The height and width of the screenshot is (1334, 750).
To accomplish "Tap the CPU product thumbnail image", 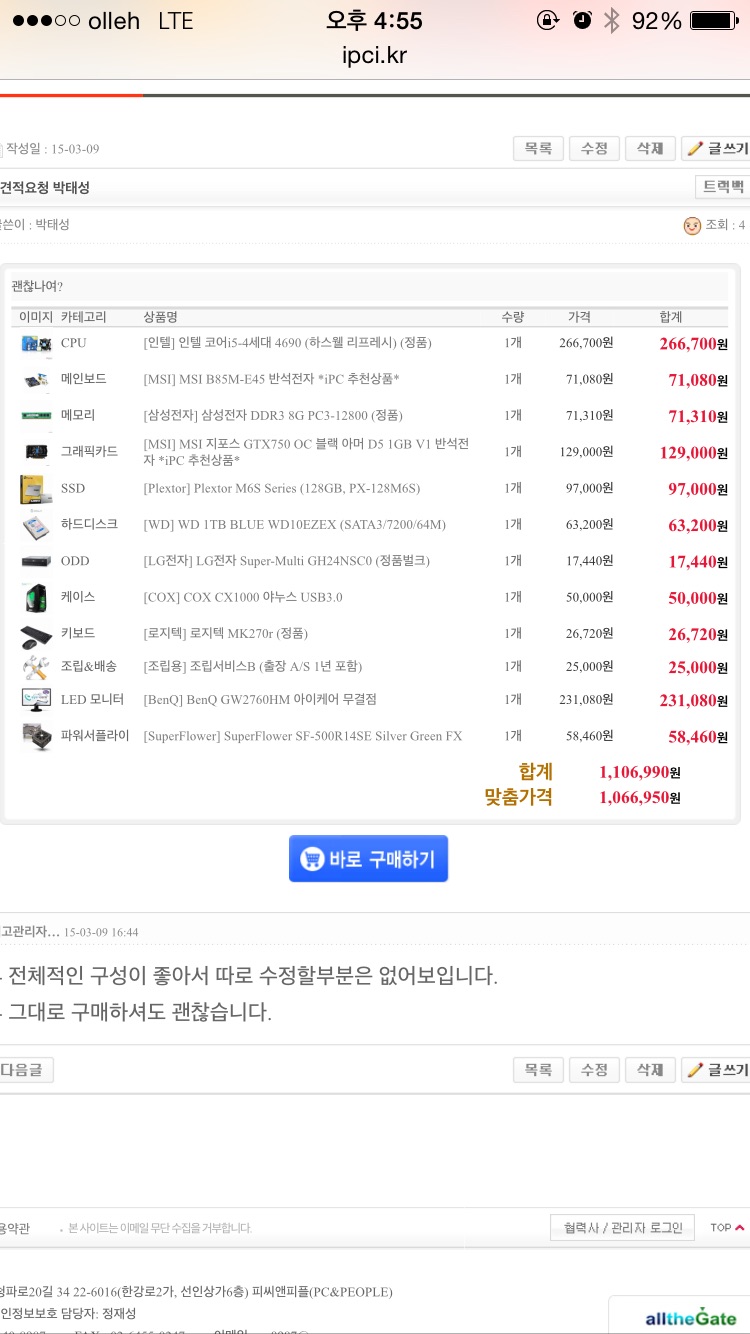I will point(36,343).
